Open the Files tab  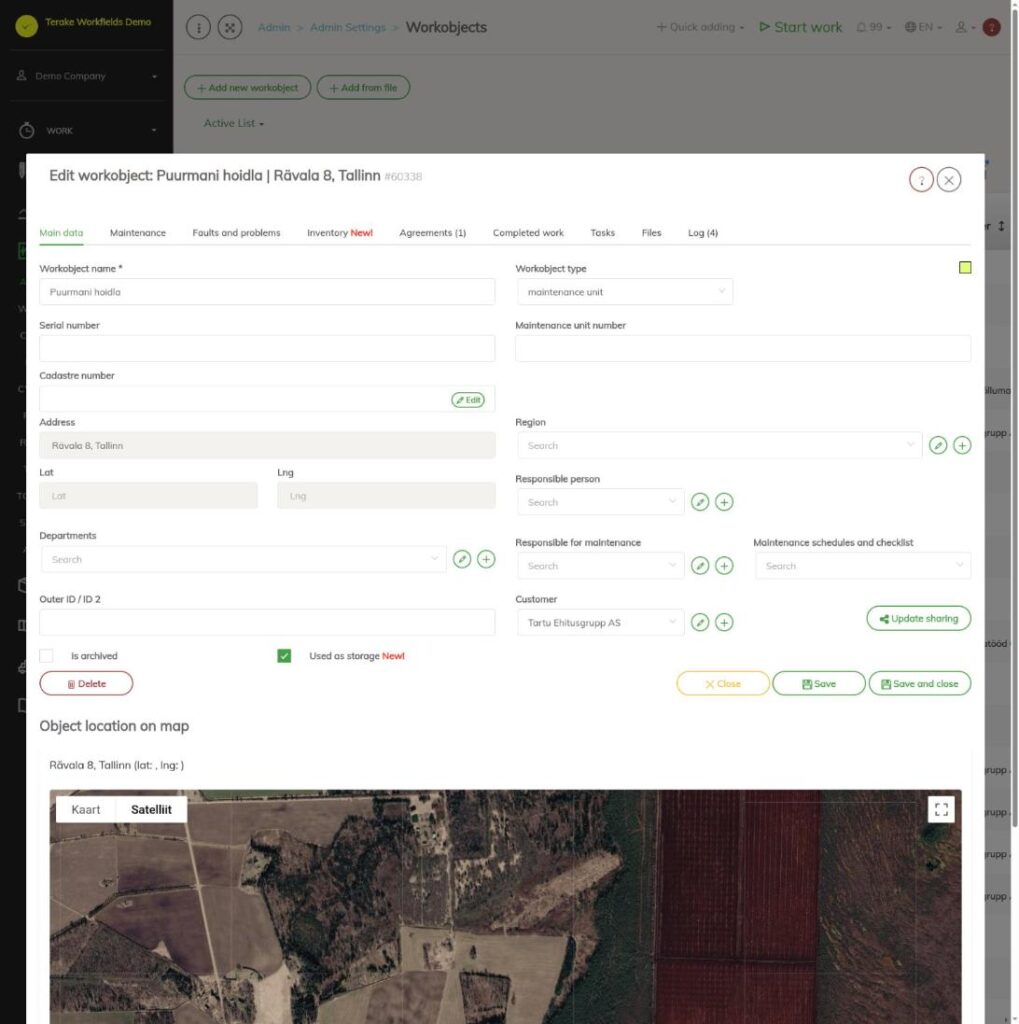tap(651, 232)
